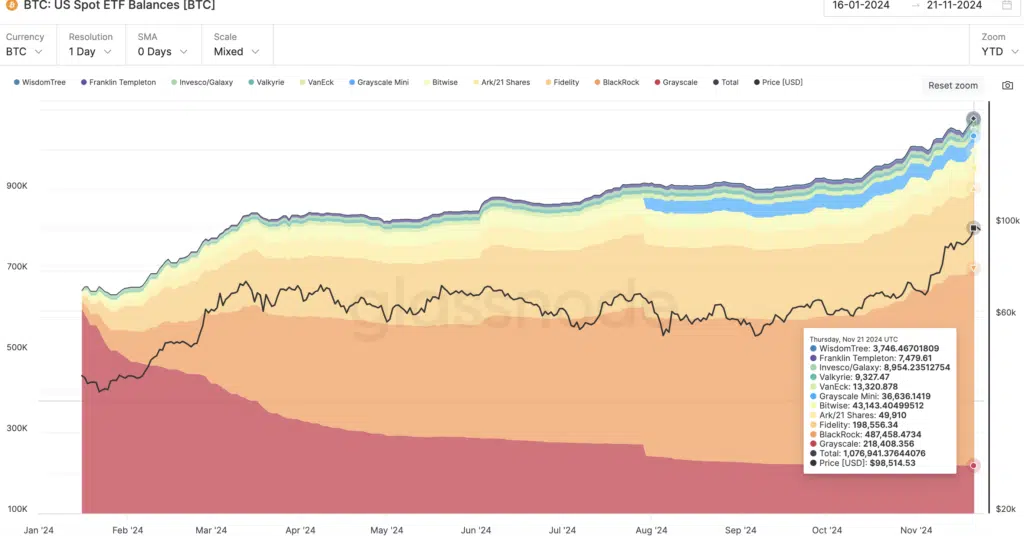This screenshot has height=536, width=1024.
Task: Toggle WisdomTree series in legend
Action: click(x=39, y=82)
